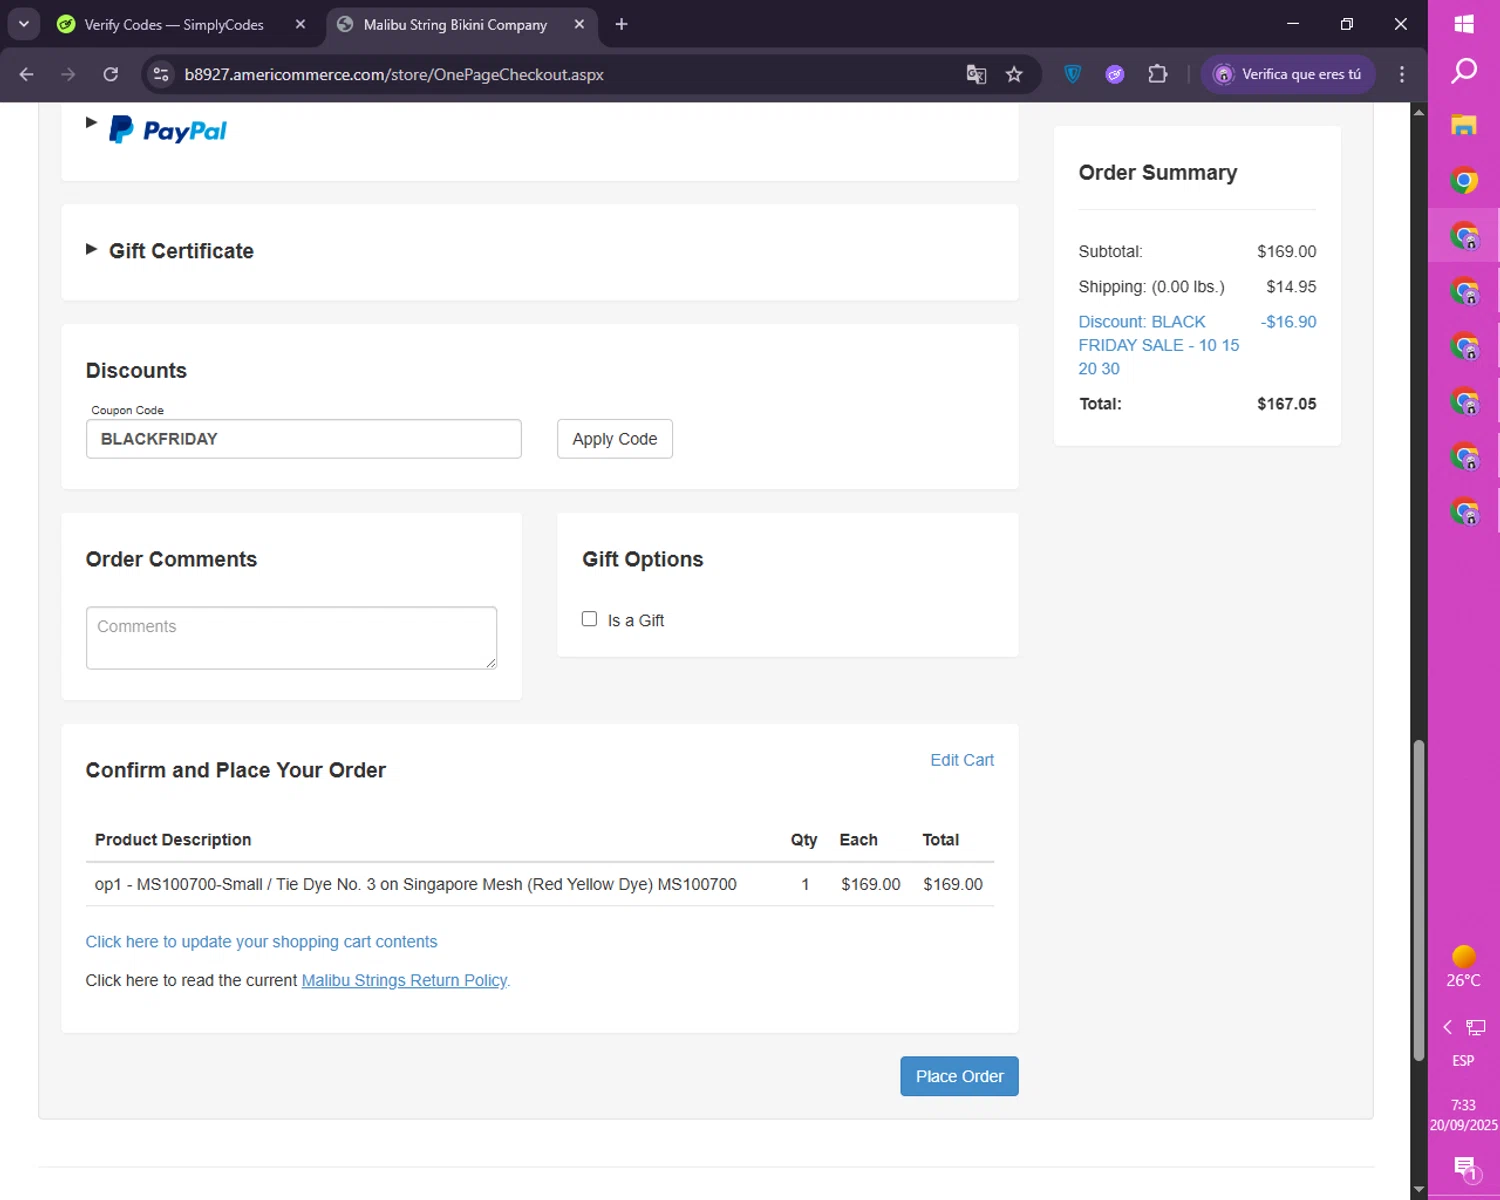Focus the Coupon Code input field
1500x1200 pixels.
coord(304,439)
